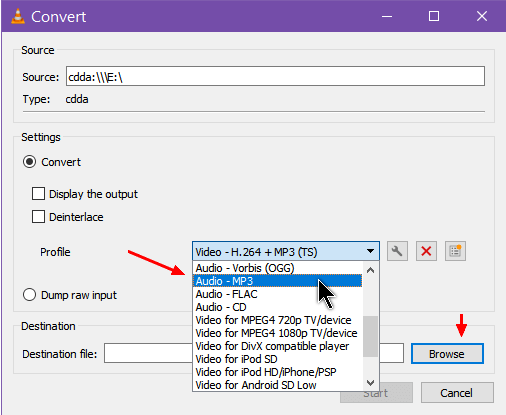Viewport: 506px width, 415px height.
Task: Check the Deinterlace option
Action: 38,217
